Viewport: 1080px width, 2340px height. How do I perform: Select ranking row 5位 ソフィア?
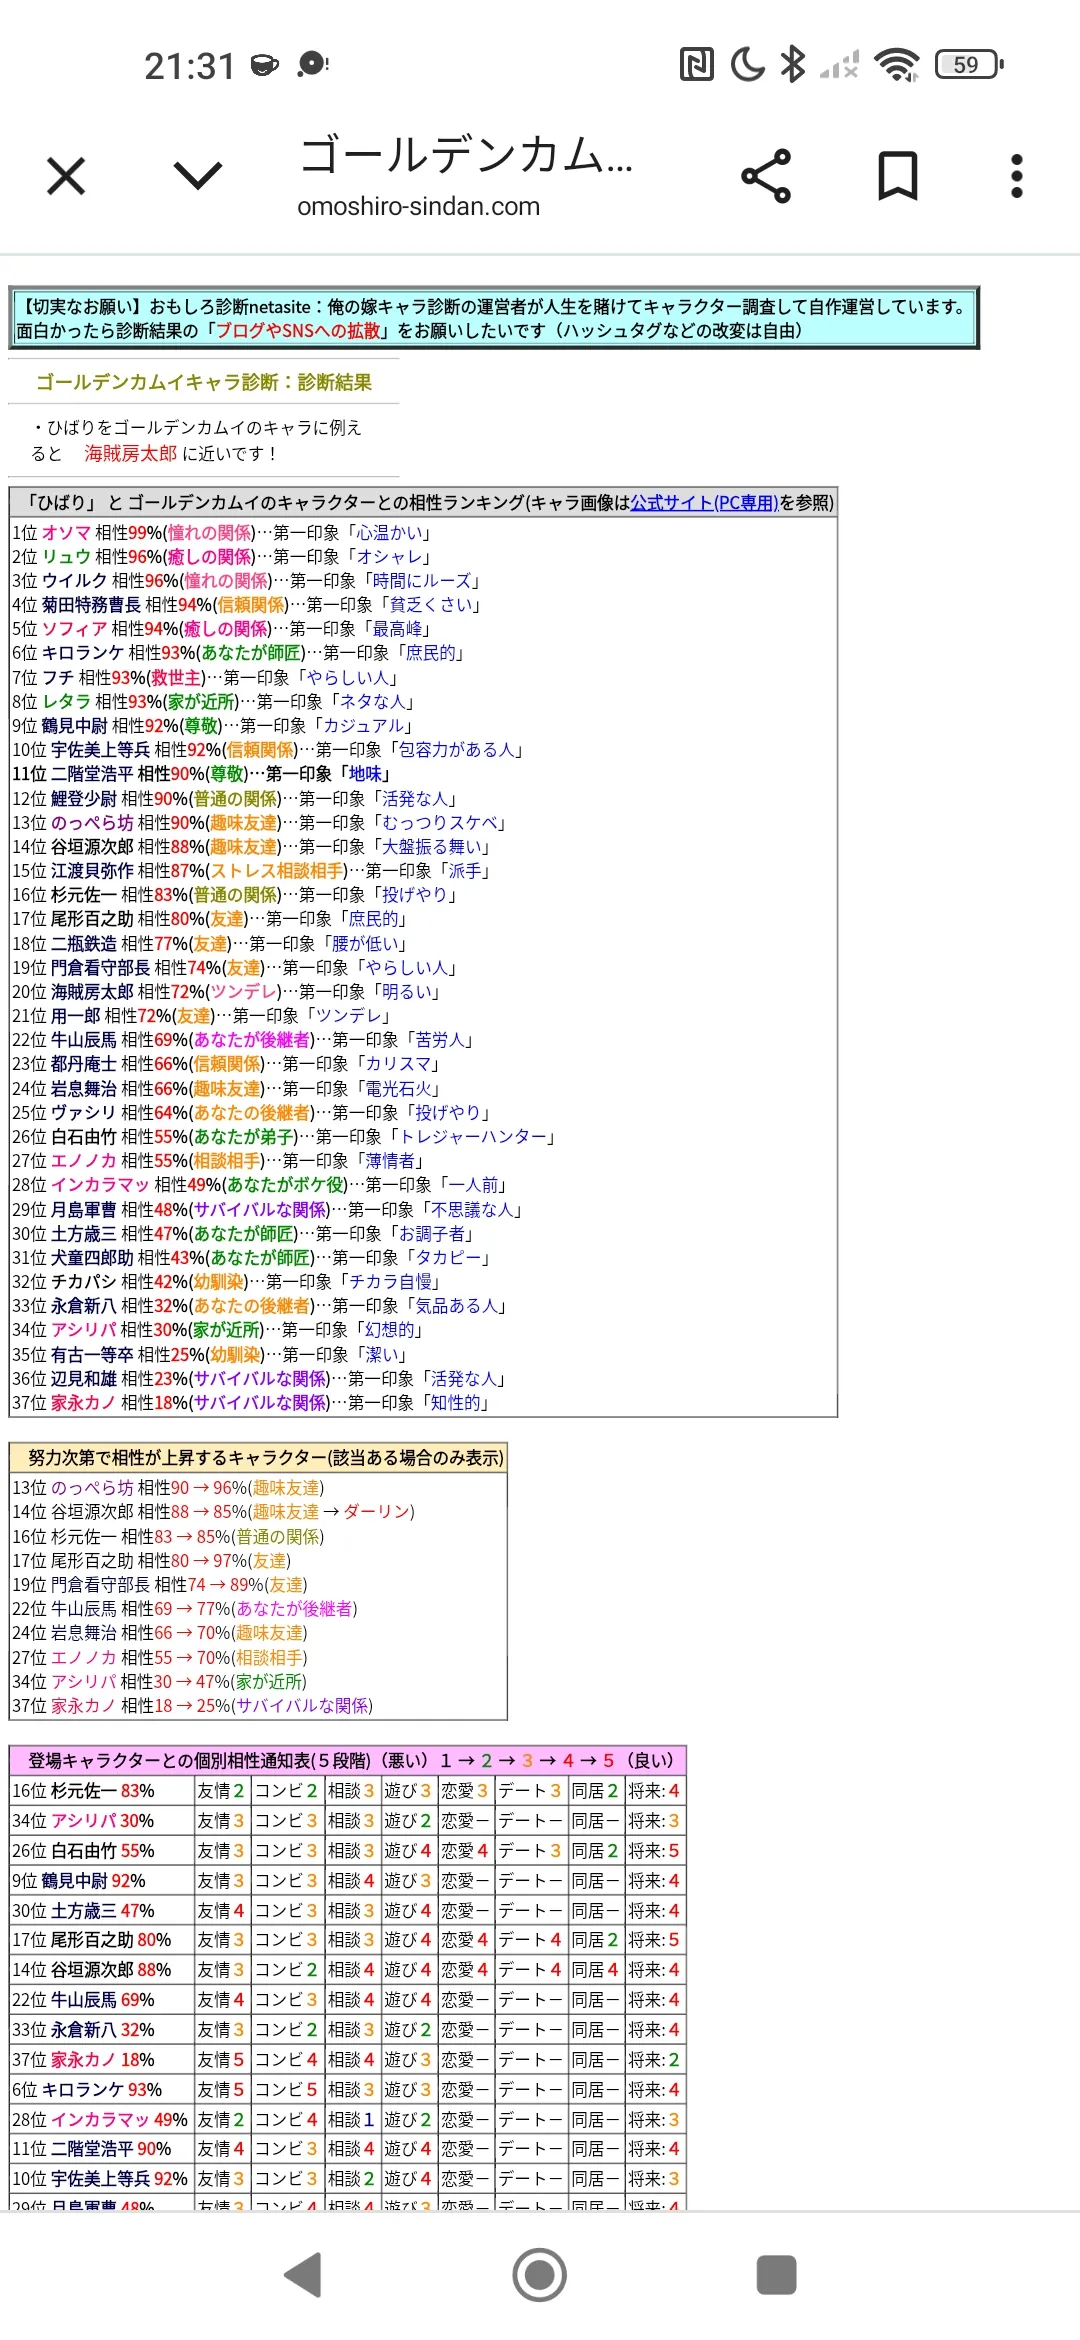pyautogui.click(x=222, y=629)
